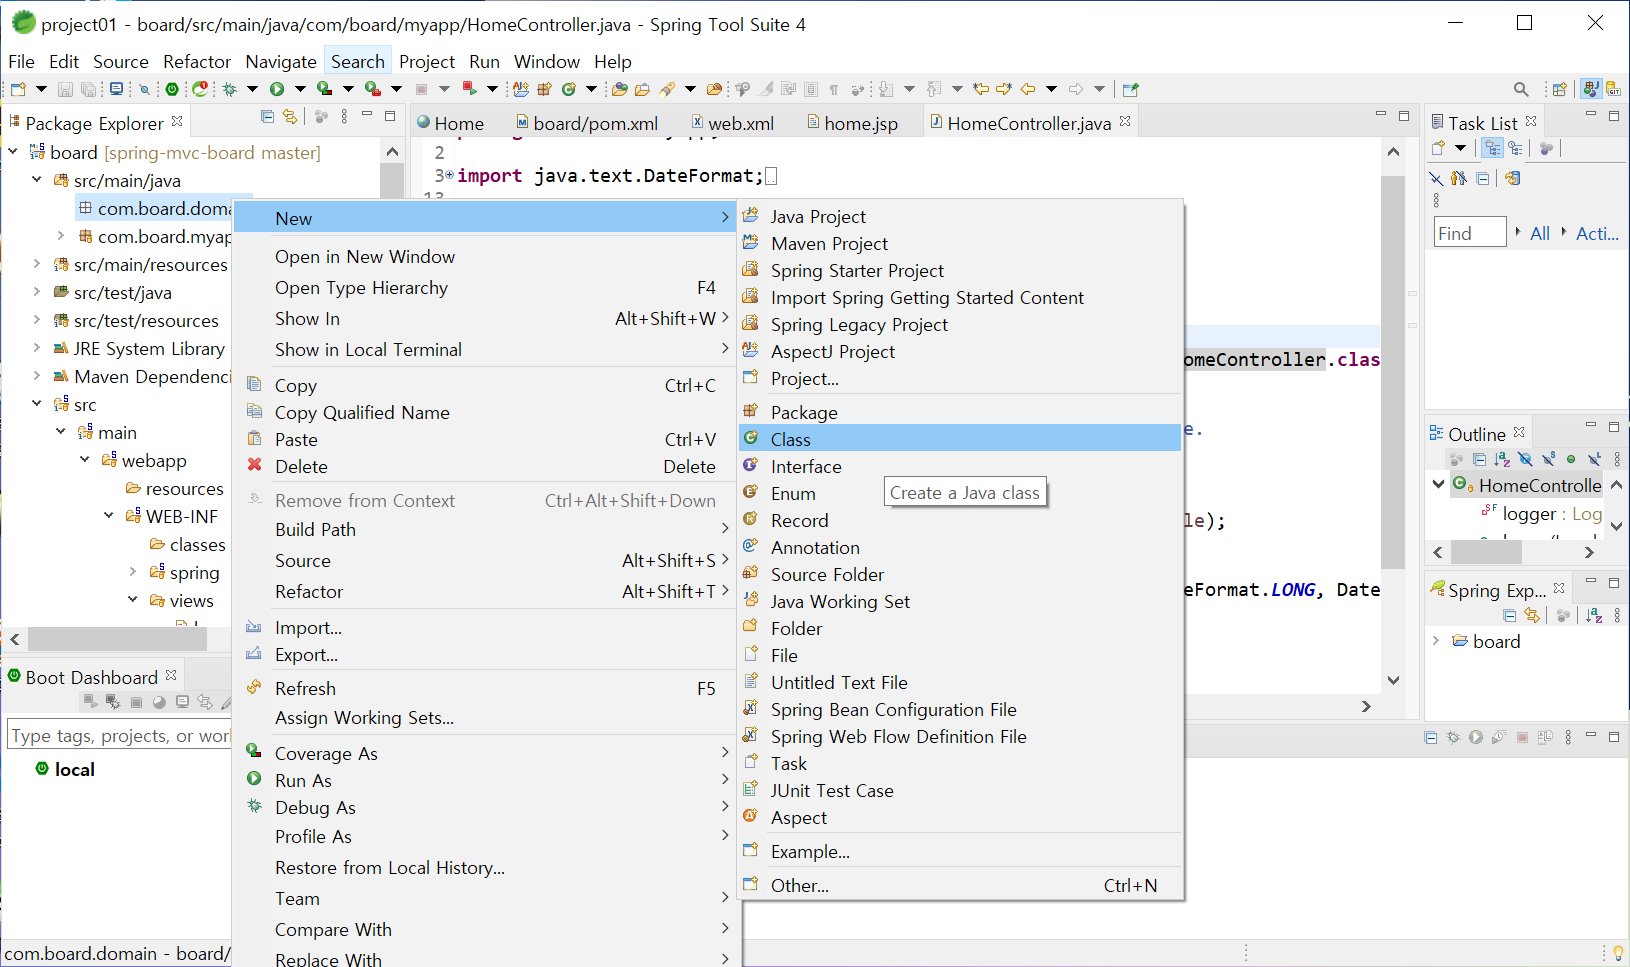
Task: Toggle Link with Editor in Package Explorer
Action: tap(290, 117)
